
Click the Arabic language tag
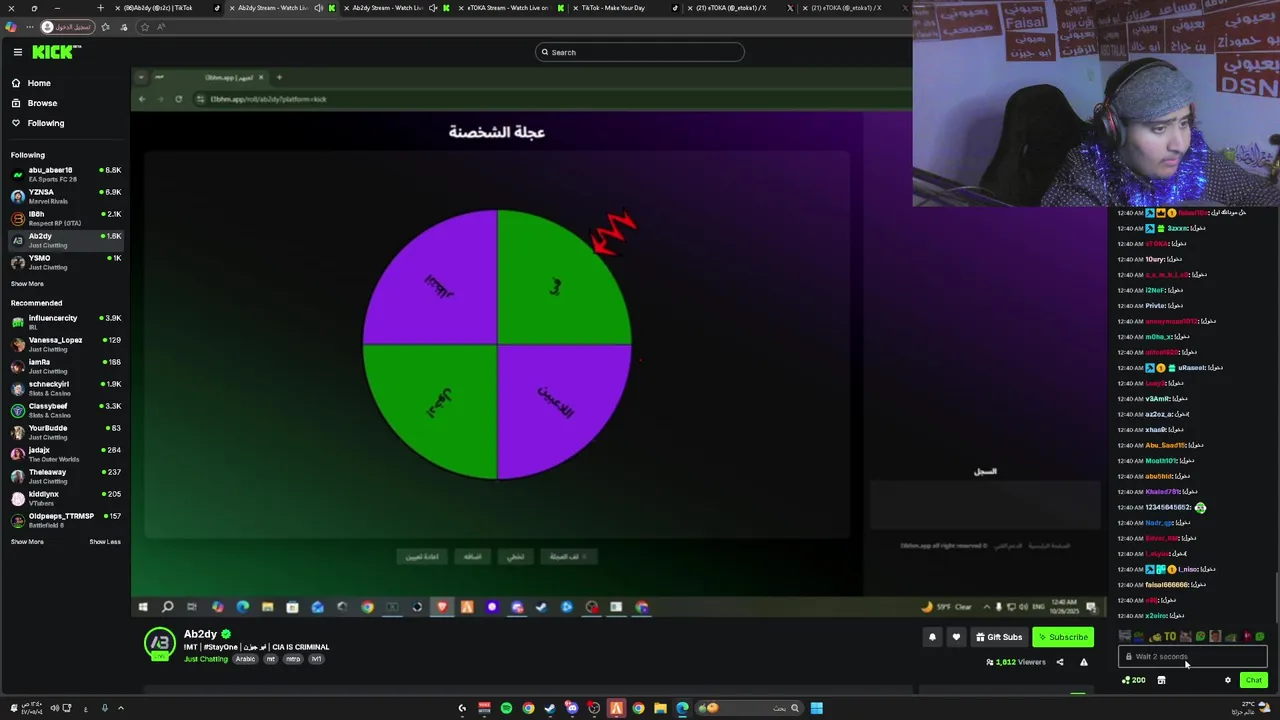(246, 659)
